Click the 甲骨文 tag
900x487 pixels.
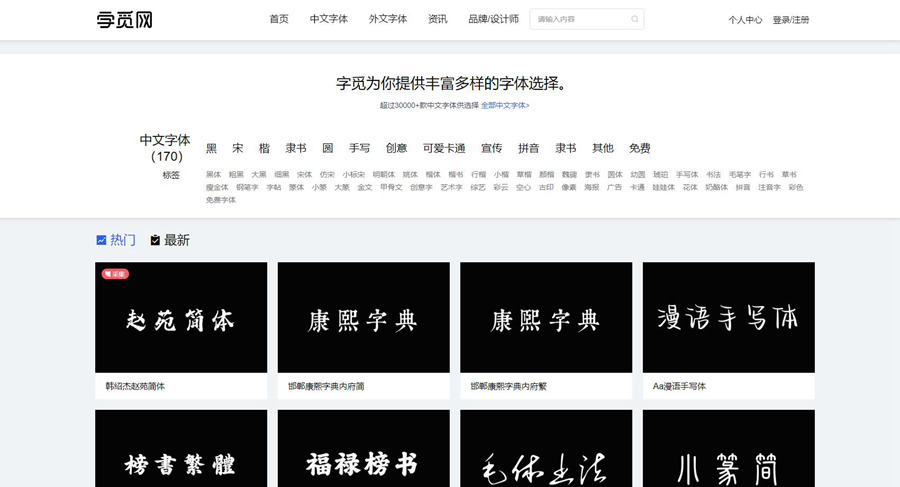[391, 187]
